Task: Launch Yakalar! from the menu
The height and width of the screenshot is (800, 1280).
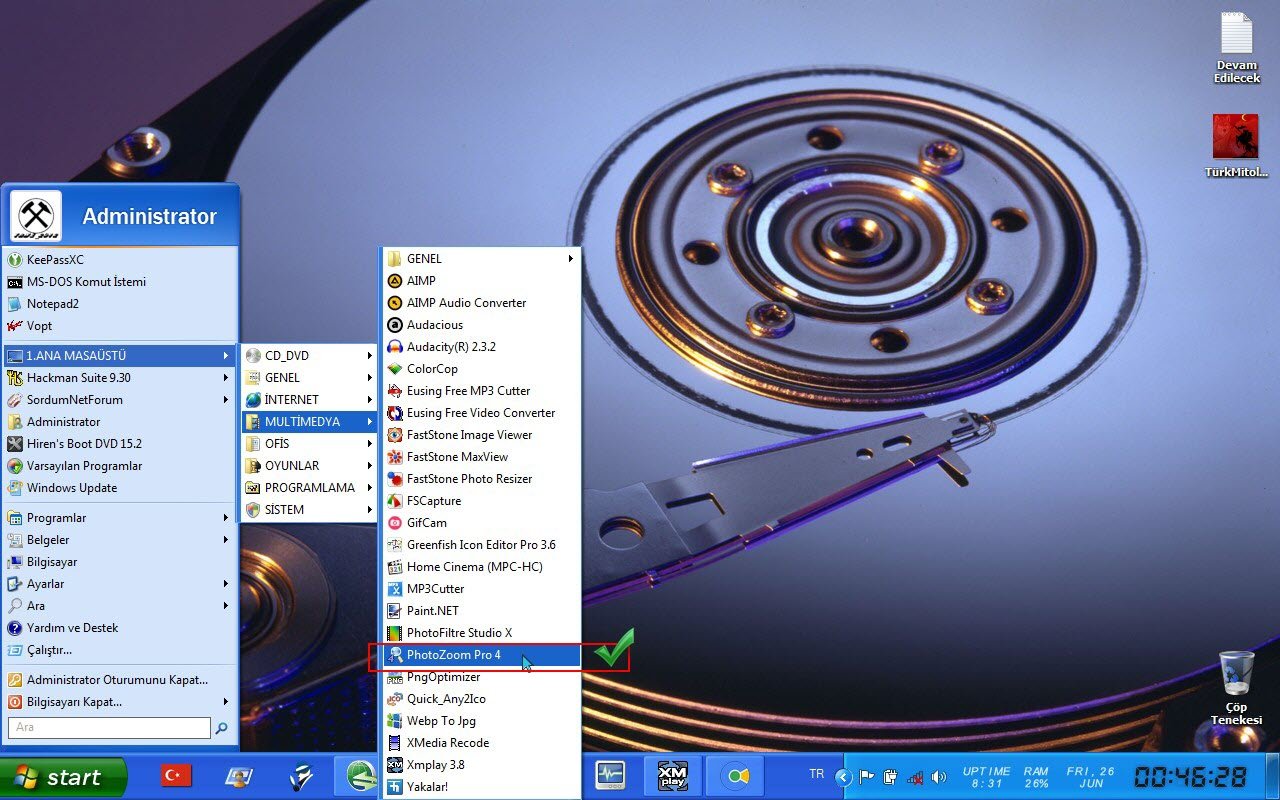Action: pos(481,787)
